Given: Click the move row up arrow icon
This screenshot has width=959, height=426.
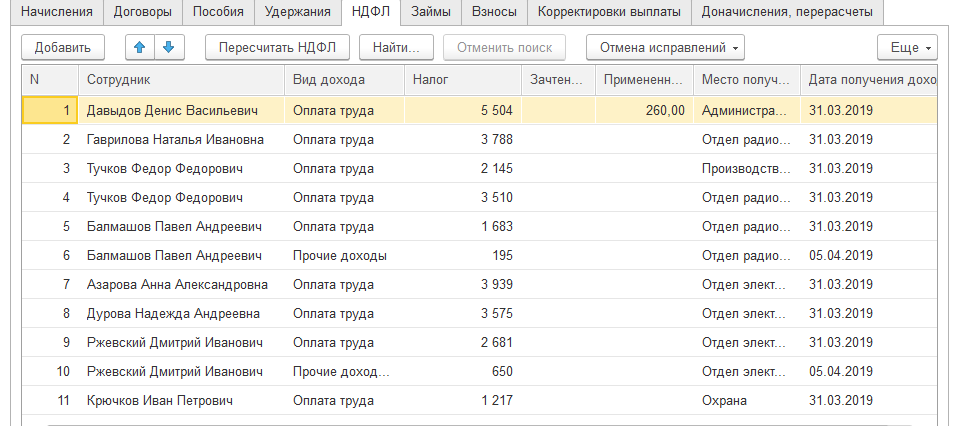Looking at the screenshot, I should (139, 47).
